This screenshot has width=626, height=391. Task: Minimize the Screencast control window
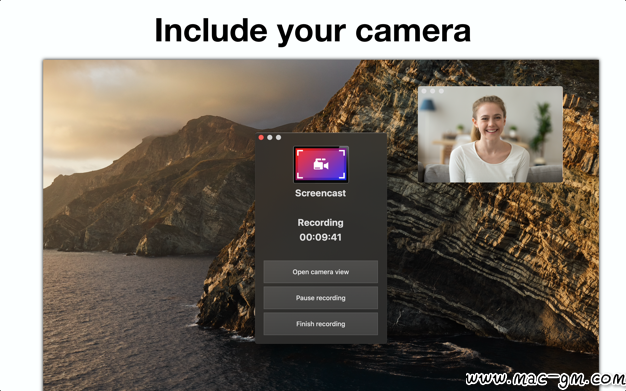click(x=270, y=137)
